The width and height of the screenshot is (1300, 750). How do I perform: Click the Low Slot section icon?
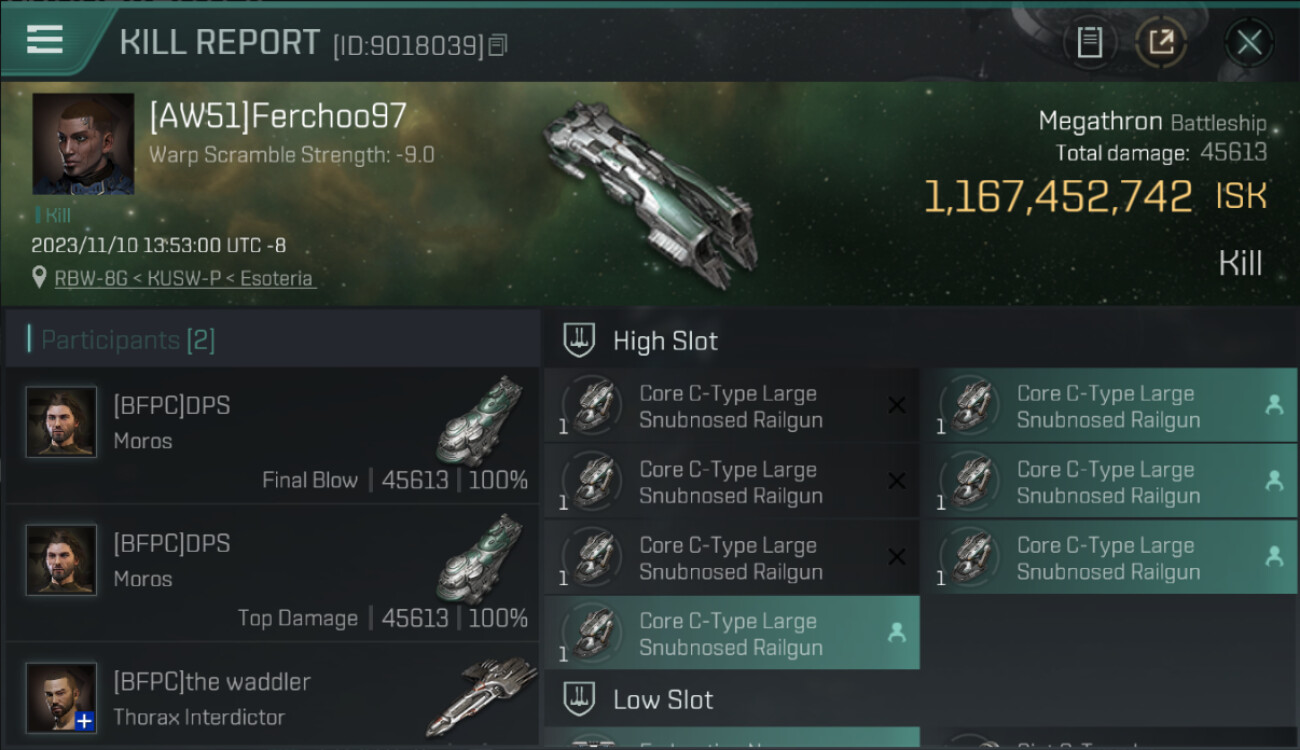coord(580,699)
